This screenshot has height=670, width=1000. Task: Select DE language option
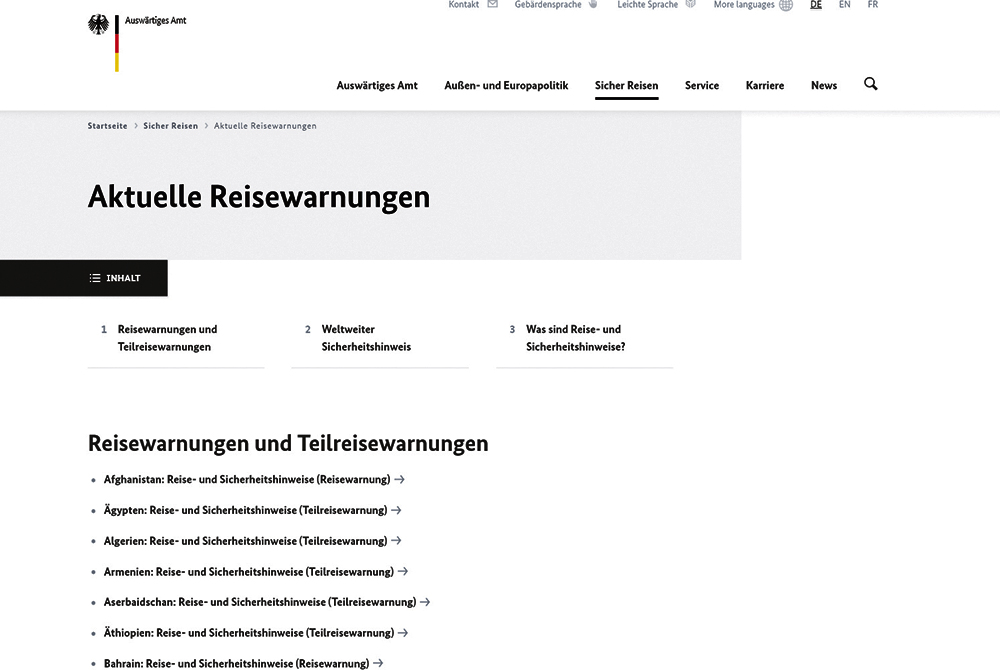click(816, 5)
